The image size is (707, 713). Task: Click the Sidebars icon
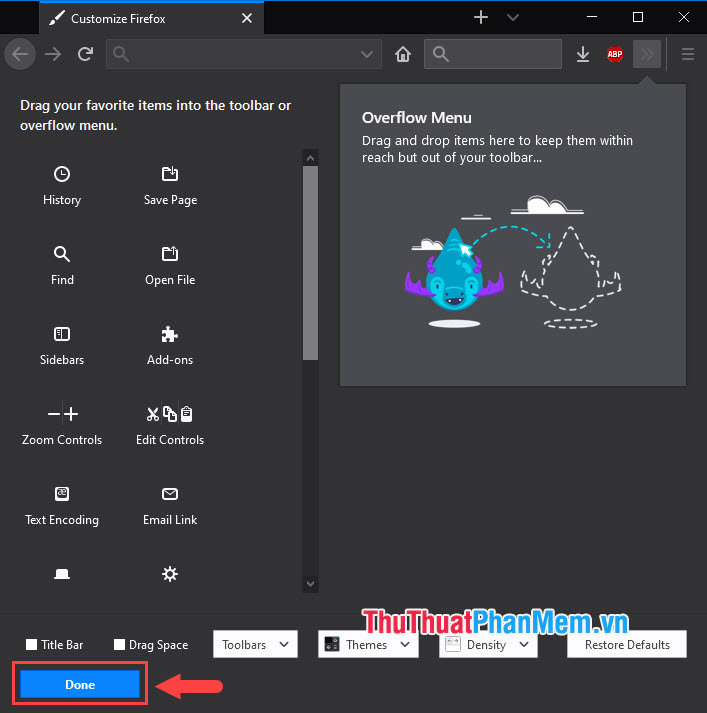(62, 334)
